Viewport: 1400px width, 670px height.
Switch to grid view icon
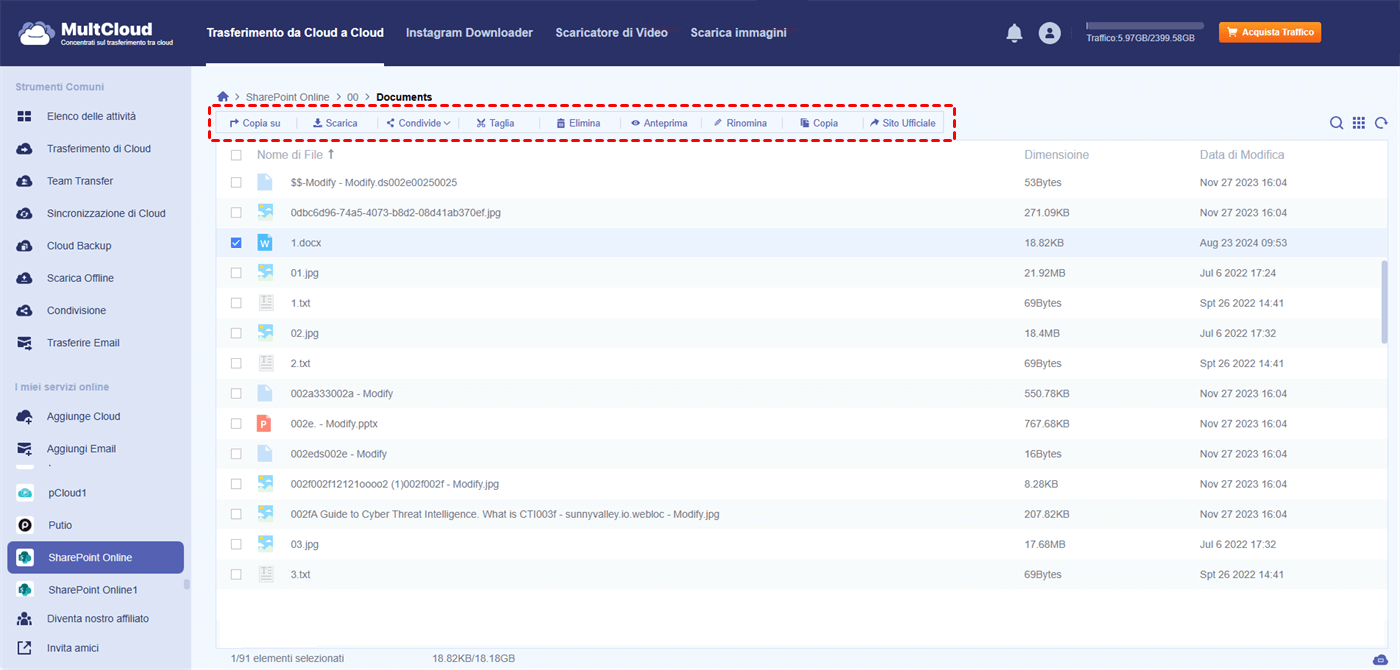tap(1359, 123)
